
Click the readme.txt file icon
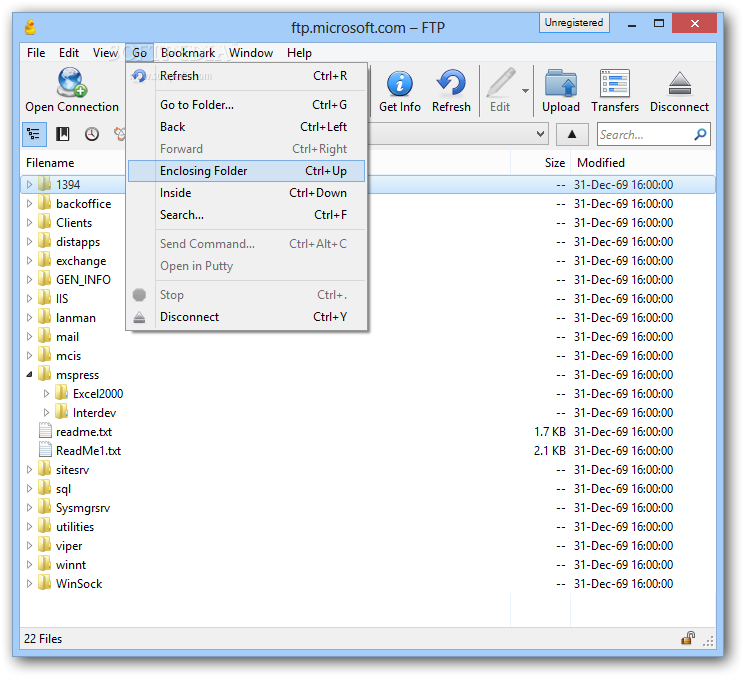(x=45, y=431)
